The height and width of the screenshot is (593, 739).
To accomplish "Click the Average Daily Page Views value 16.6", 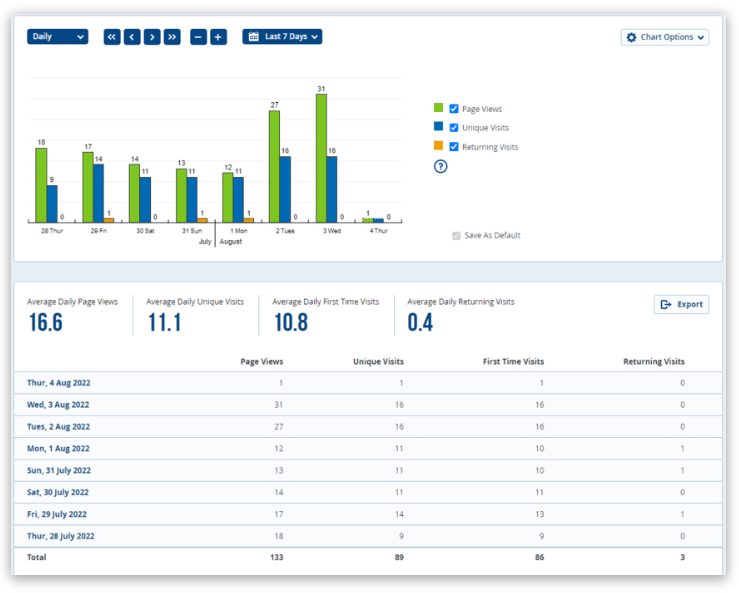I will click(46, 323).
